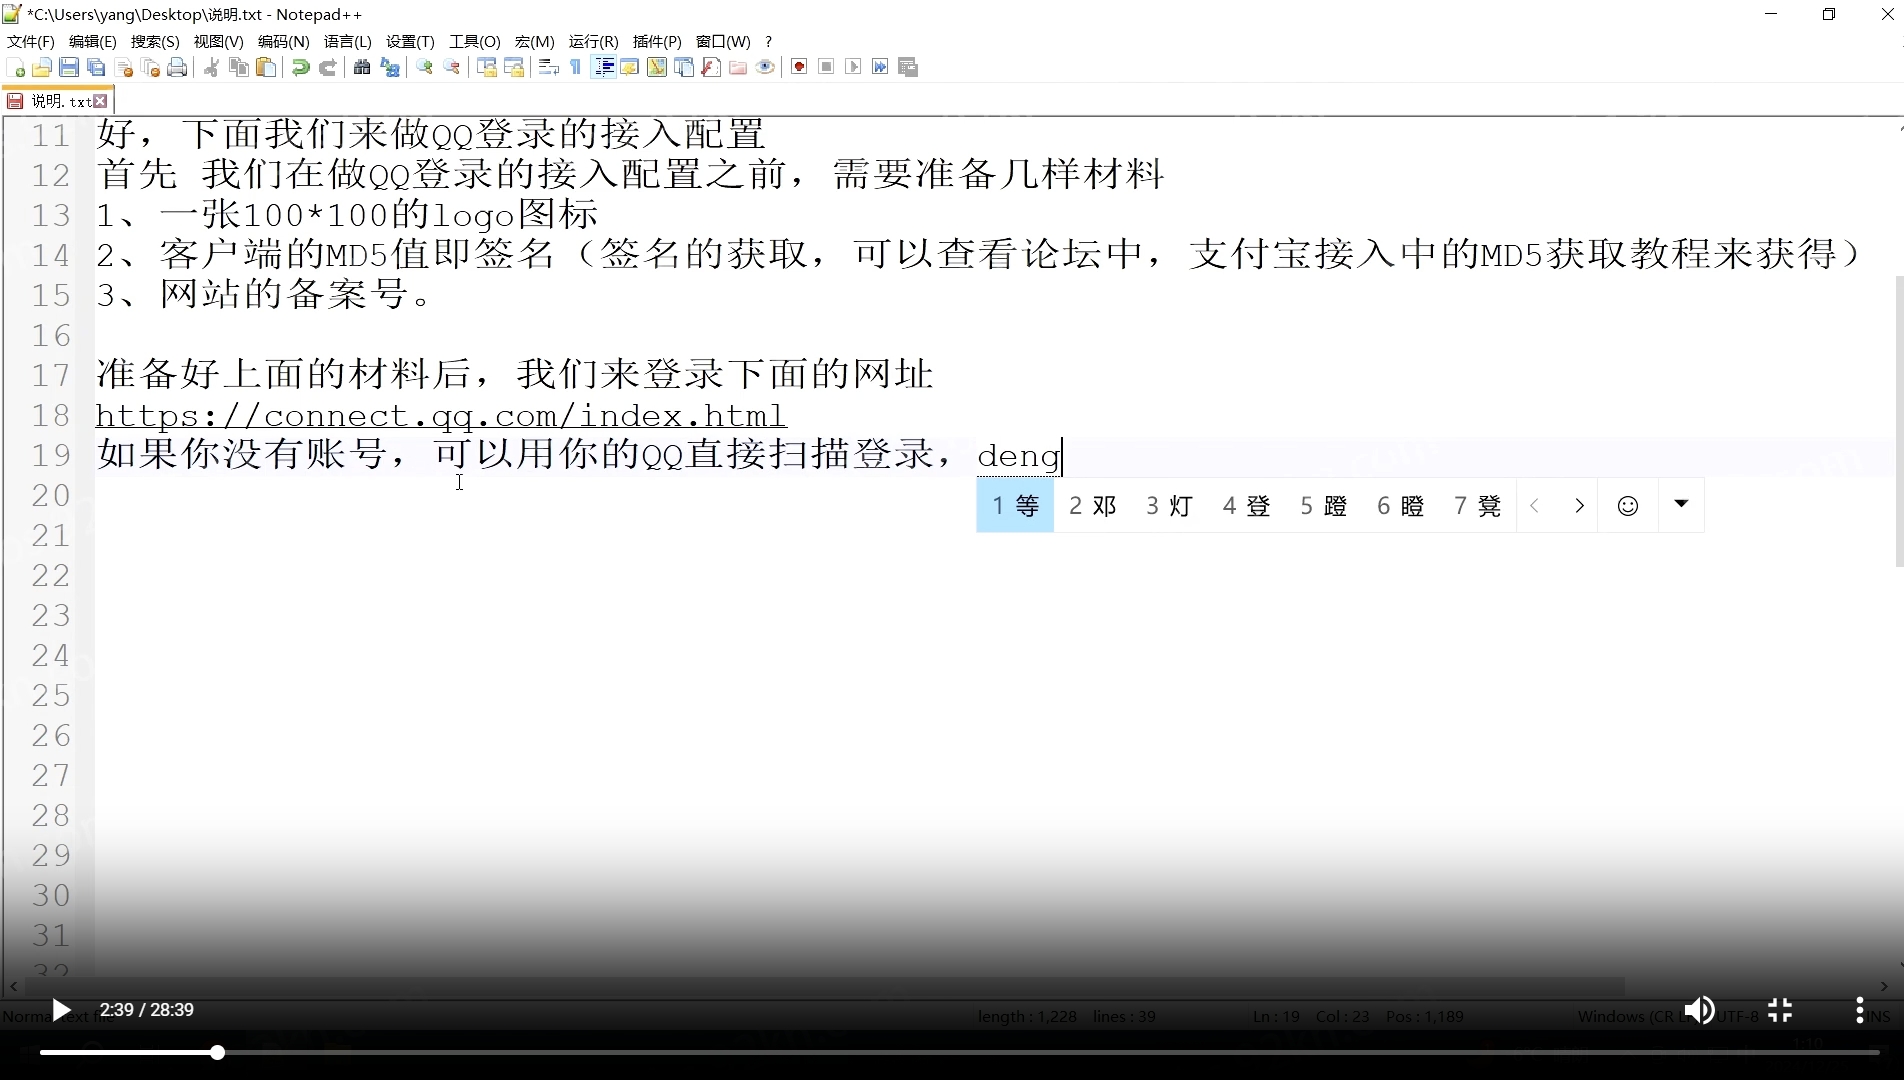
Task: Open Folder as Workspace icon
Action: 738,67
